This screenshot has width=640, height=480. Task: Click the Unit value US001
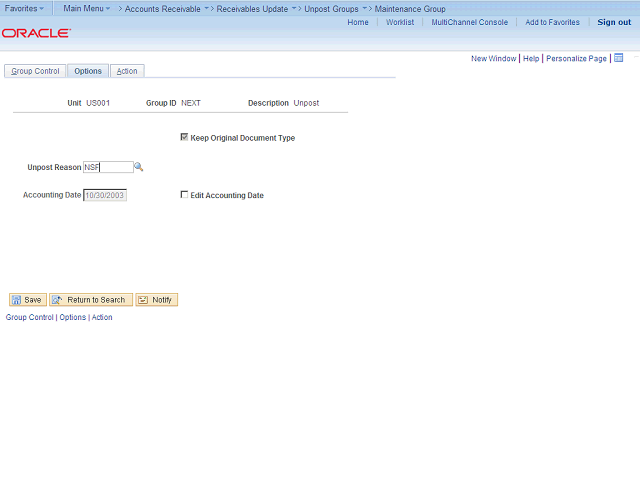(98, 103)
